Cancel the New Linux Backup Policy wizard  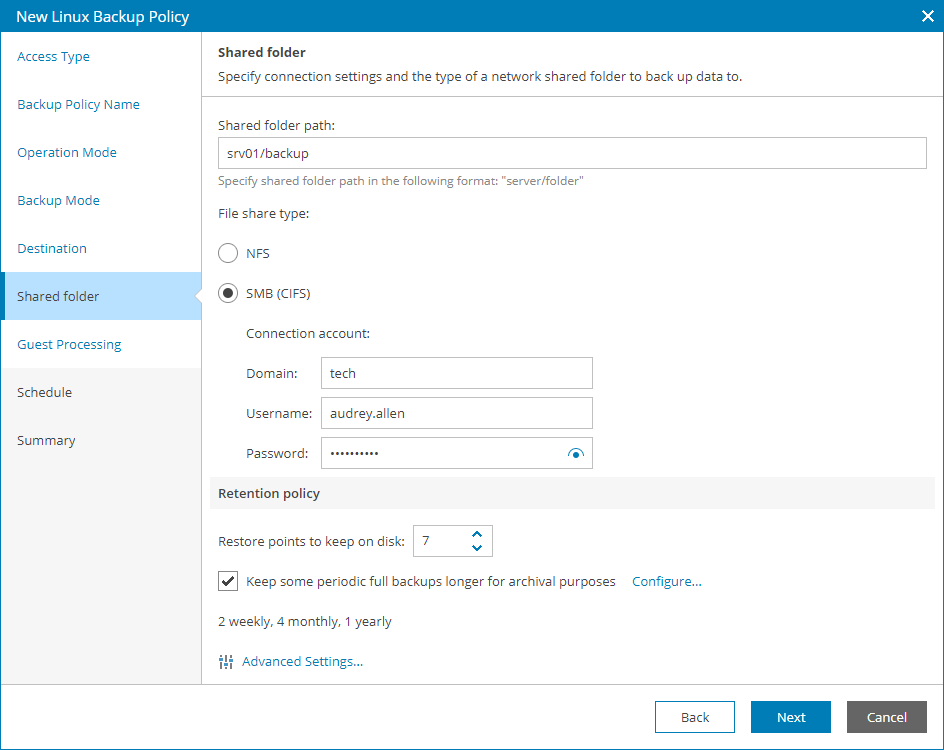click(x=886, y=717)
